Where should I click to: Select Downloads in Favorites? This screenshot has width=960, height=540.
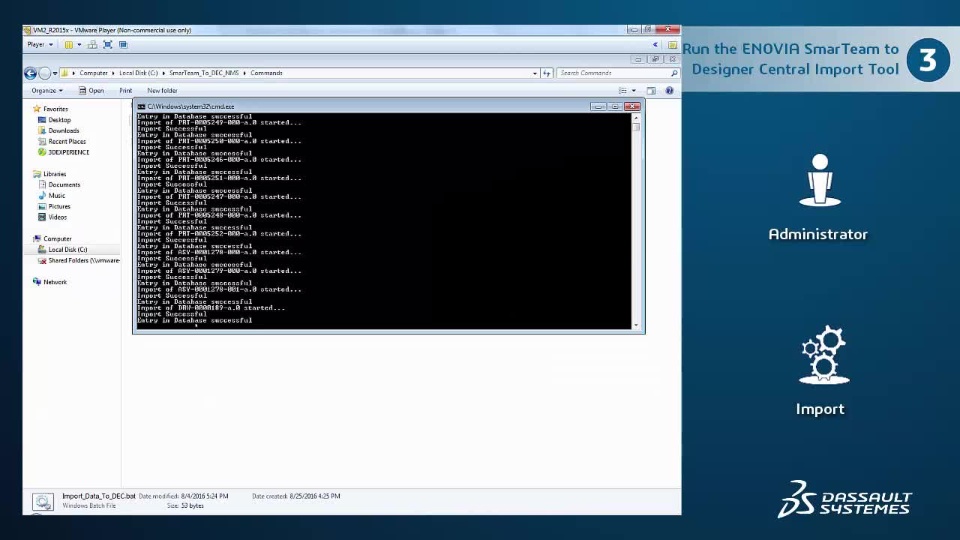pos(64,131)
